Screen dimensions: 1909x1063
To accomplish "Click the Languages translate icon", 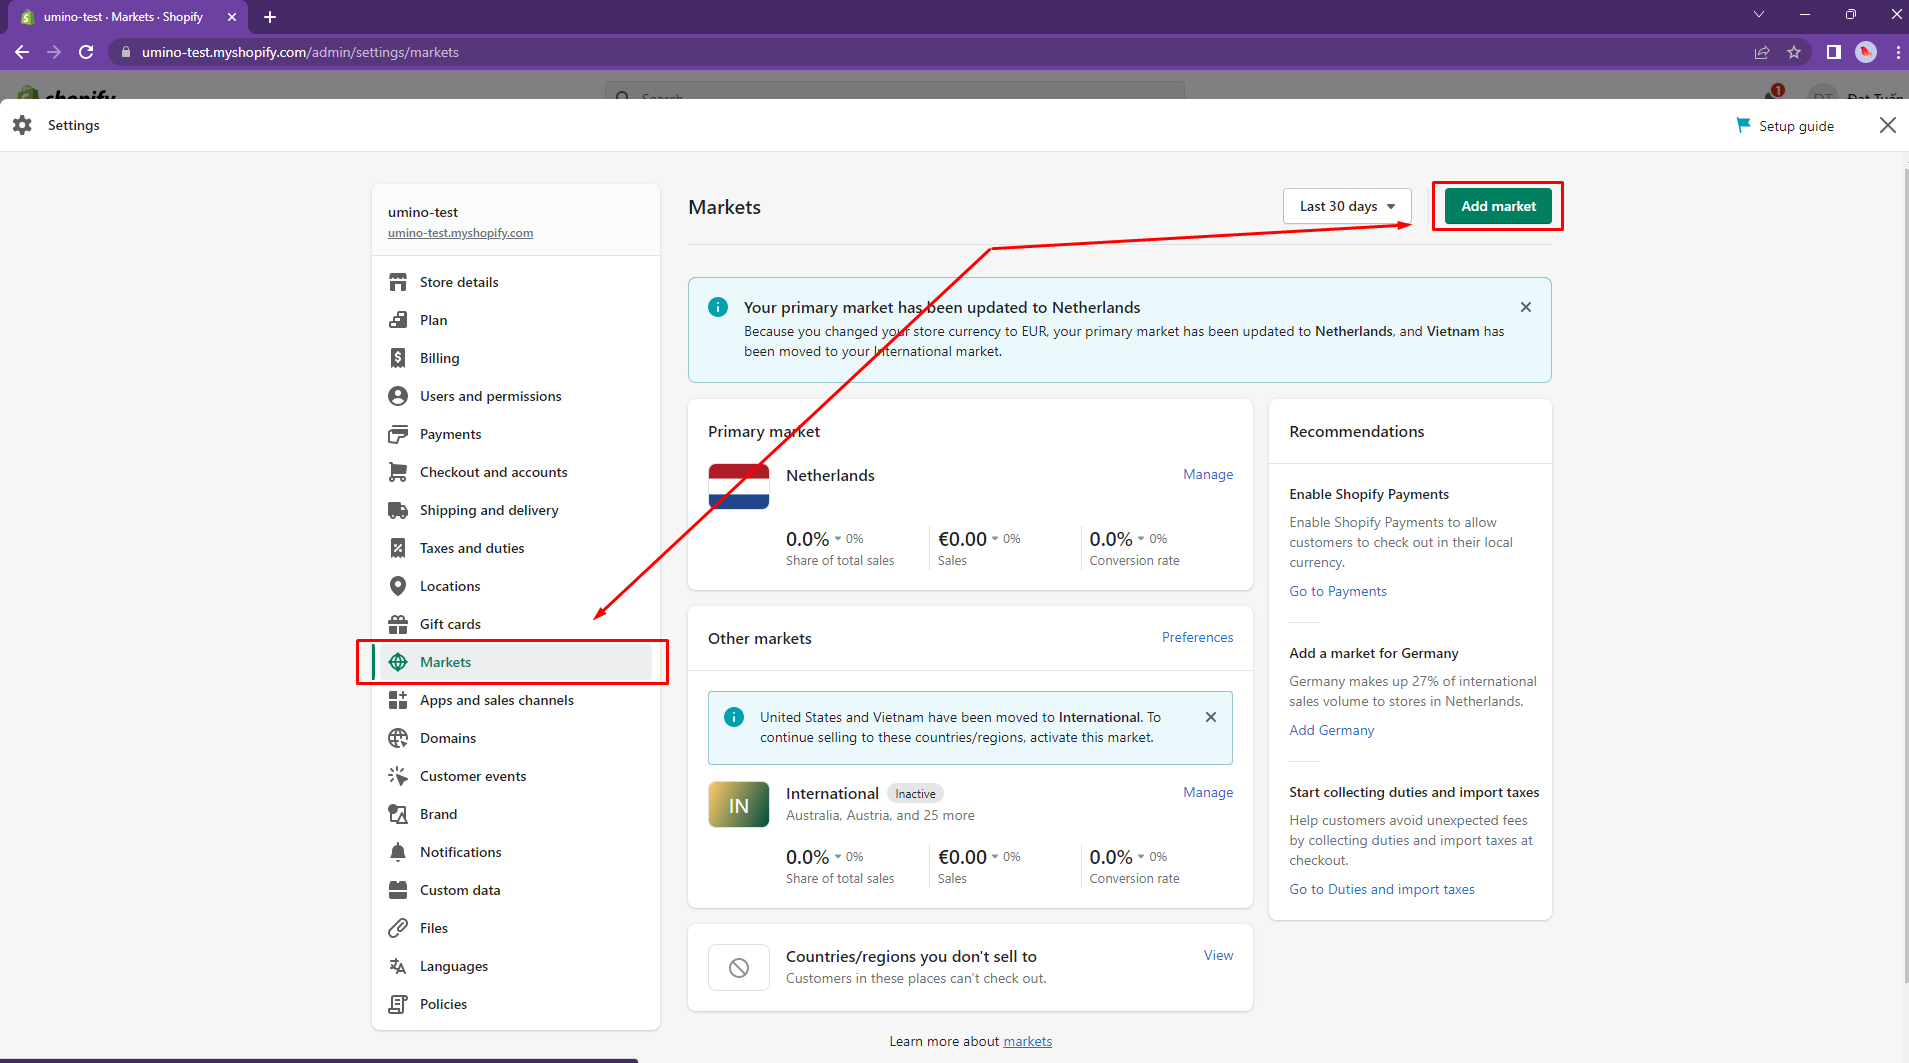I will 398,966.
